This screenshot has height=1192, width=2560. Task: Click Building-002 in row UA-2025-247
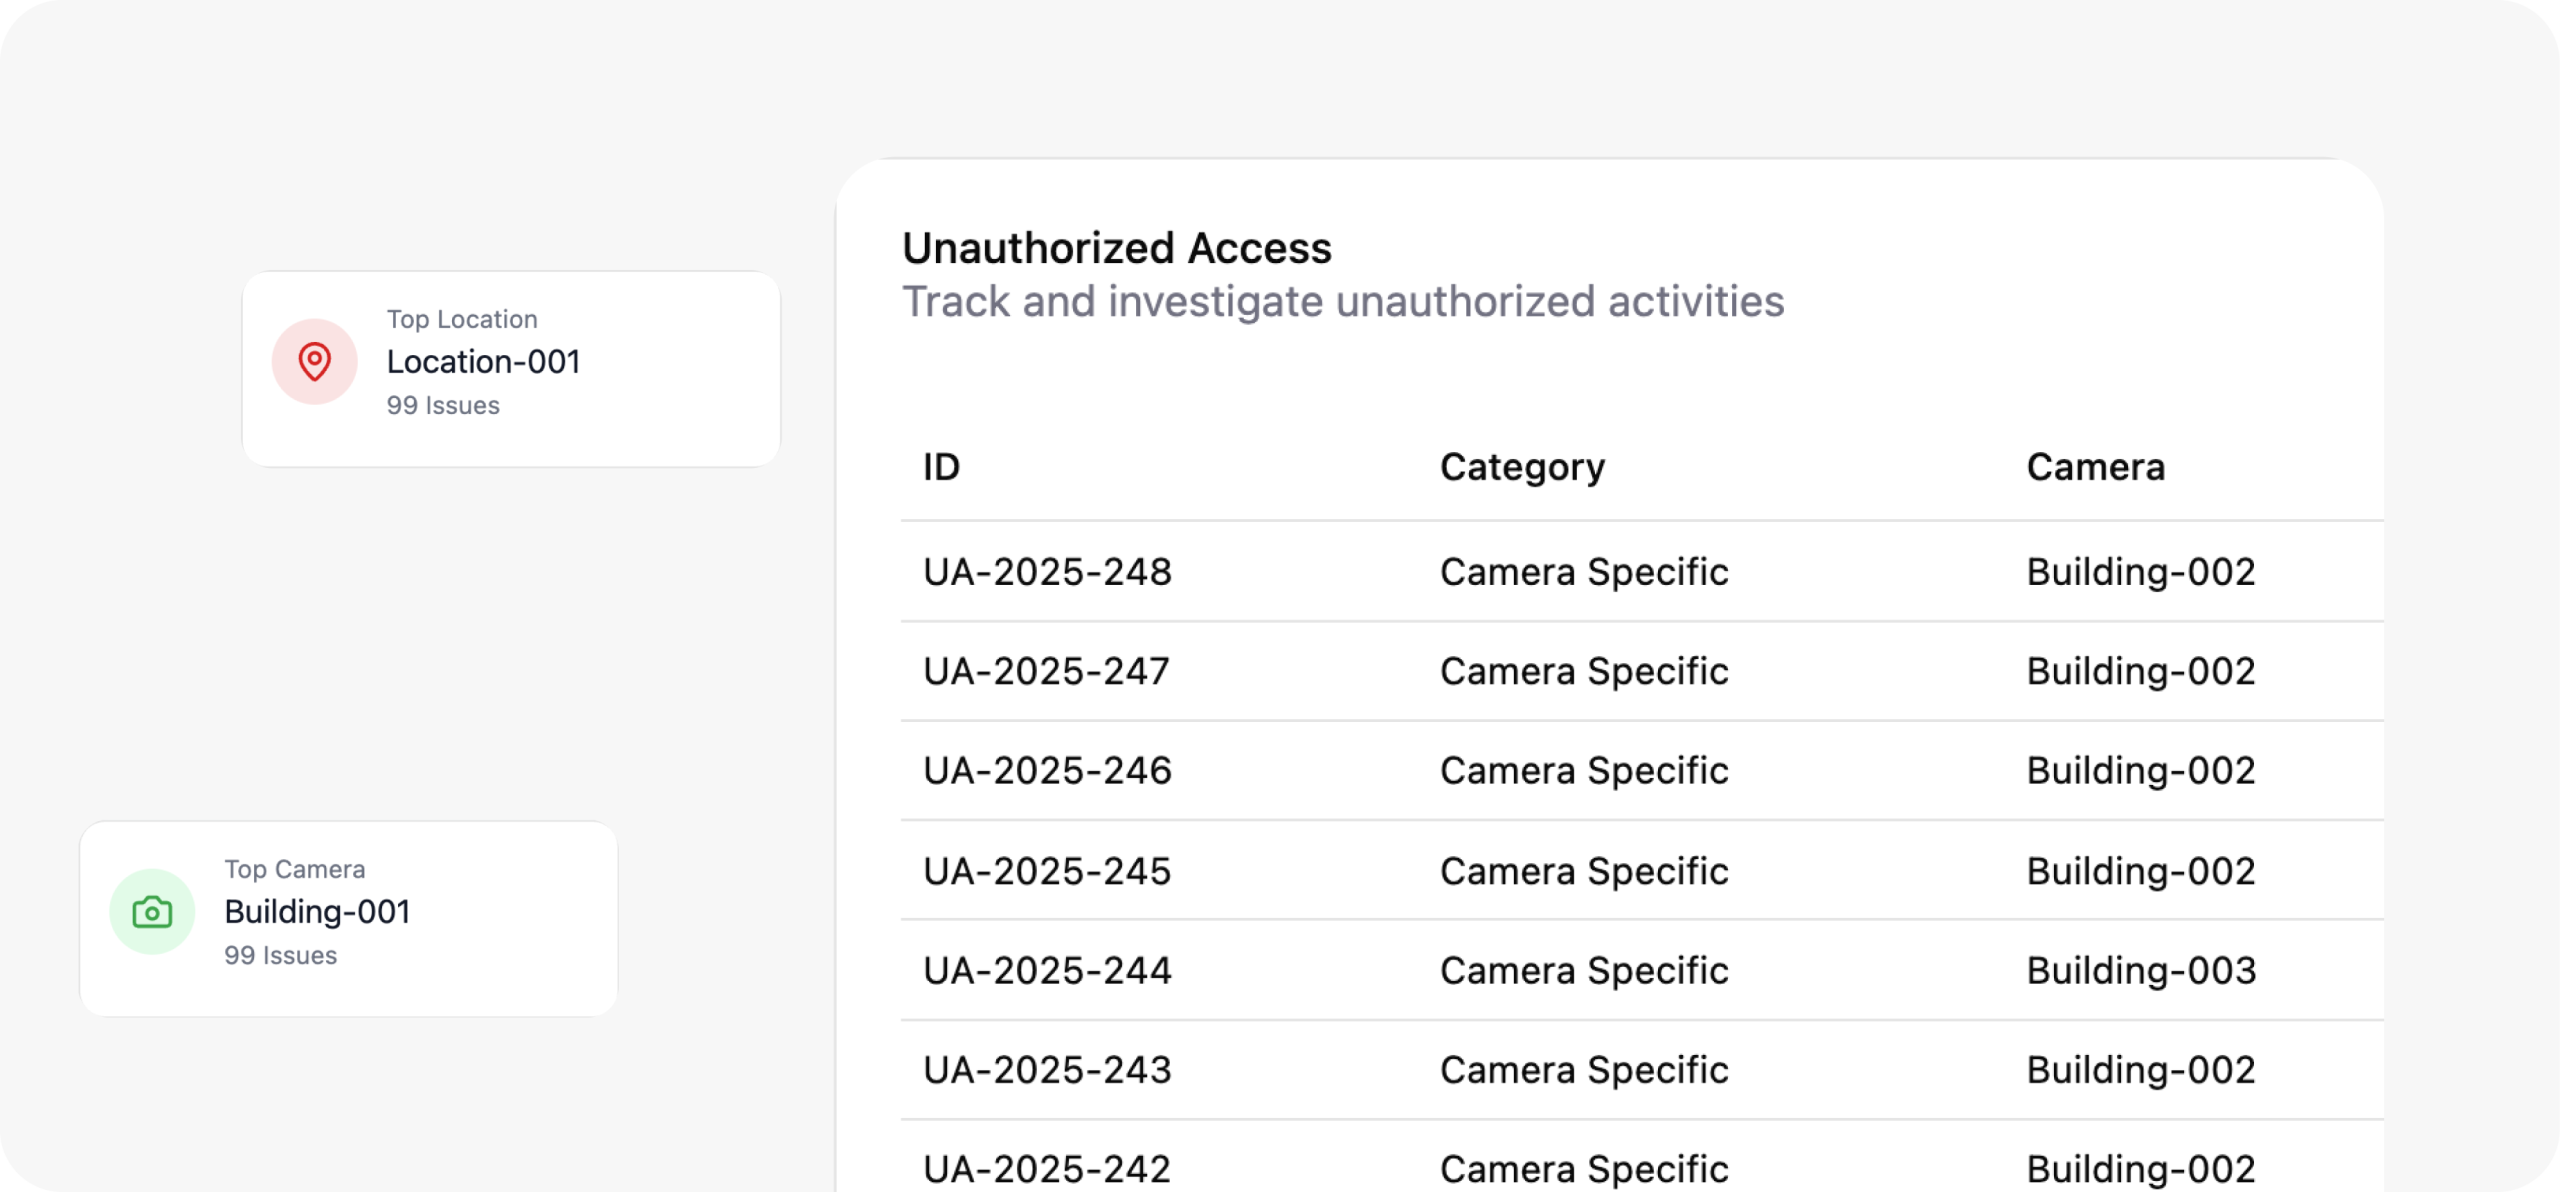[2140, 671]
